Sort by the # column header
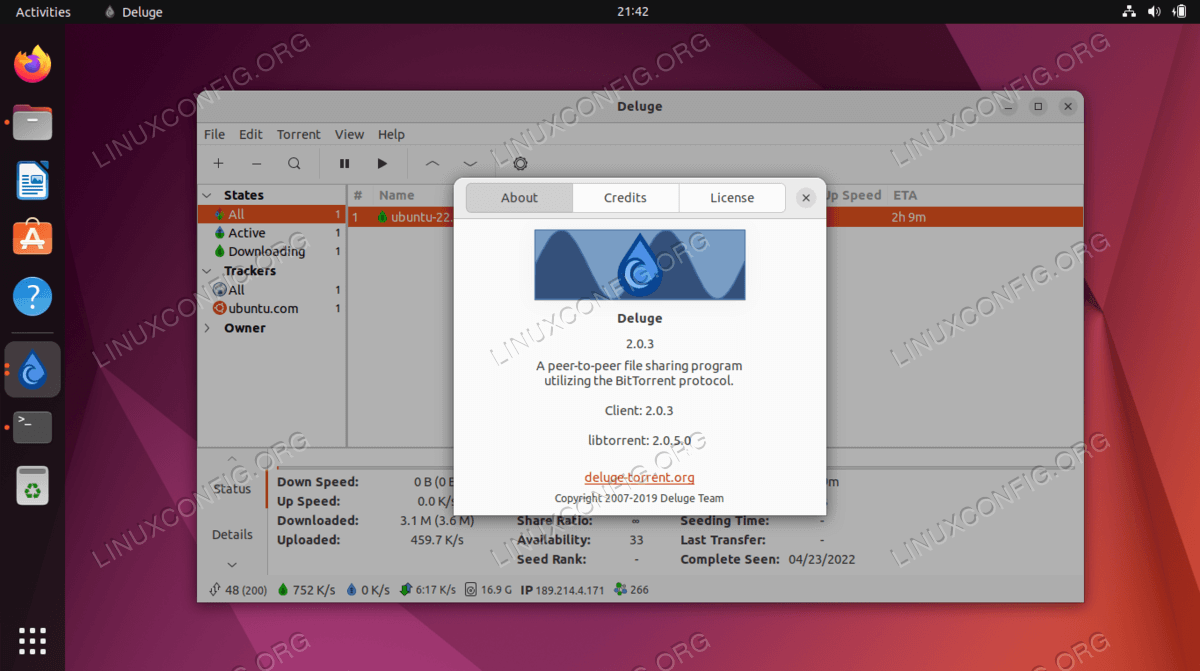This screenshot has height=671, width=1200. coord(360,196)
